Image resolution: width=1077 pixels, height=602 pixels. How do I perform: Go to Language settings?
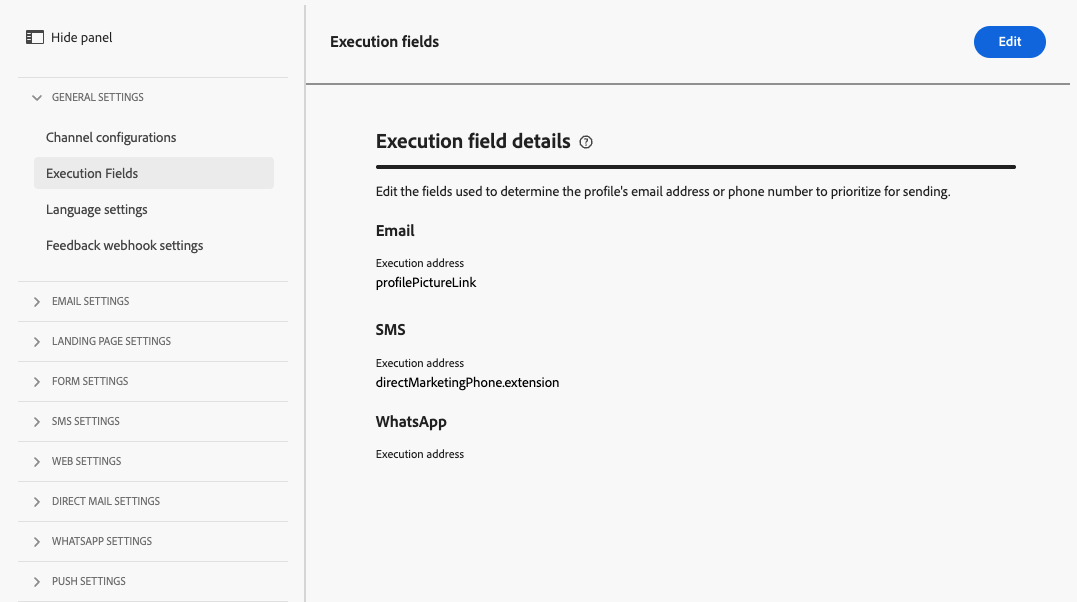click(97, 209)
